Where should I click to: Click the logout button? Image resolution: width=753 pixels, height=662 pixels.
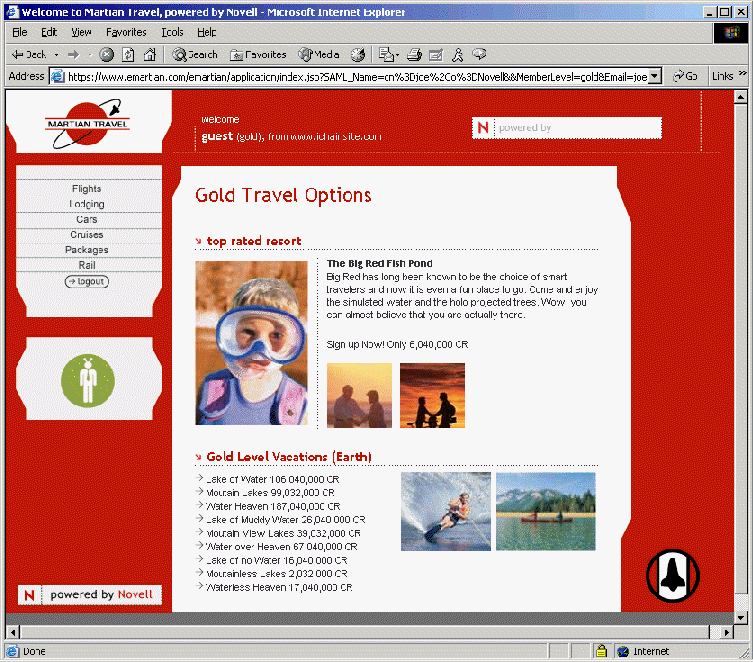[x=87, y=281]
